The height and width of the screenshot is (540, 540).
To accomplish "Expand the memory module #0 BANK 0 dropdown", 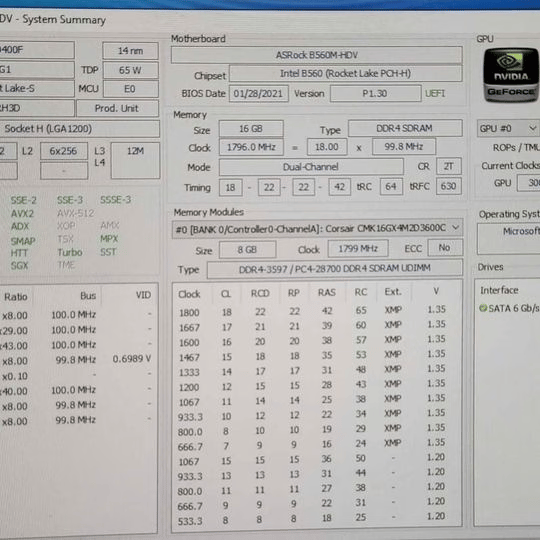I will [x=317, y=228].
